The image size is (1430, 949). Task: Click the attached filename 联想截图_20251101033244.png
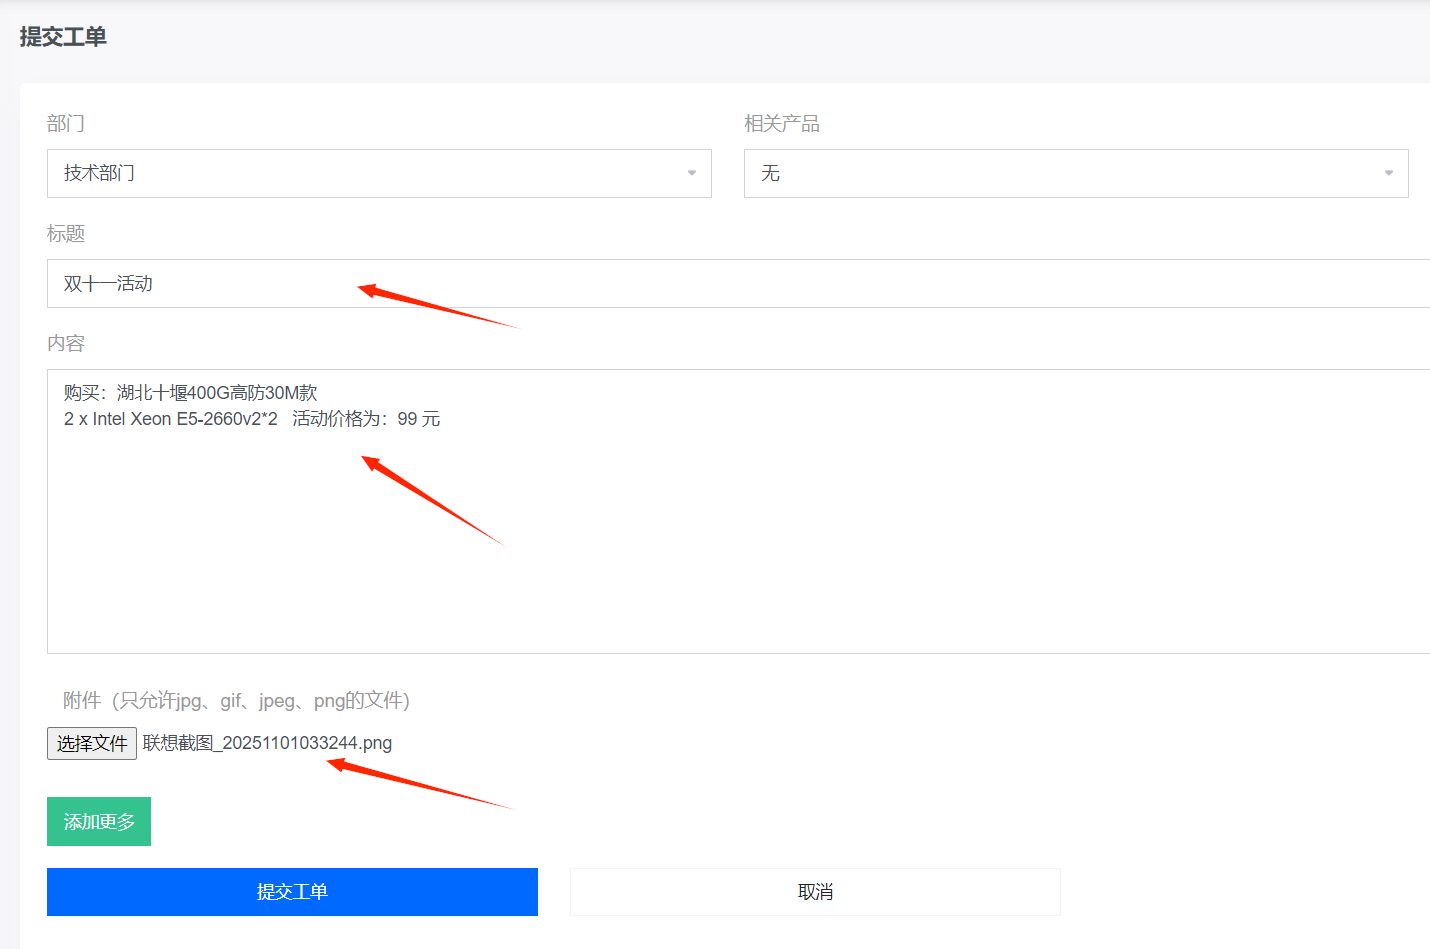click(267, 743)
